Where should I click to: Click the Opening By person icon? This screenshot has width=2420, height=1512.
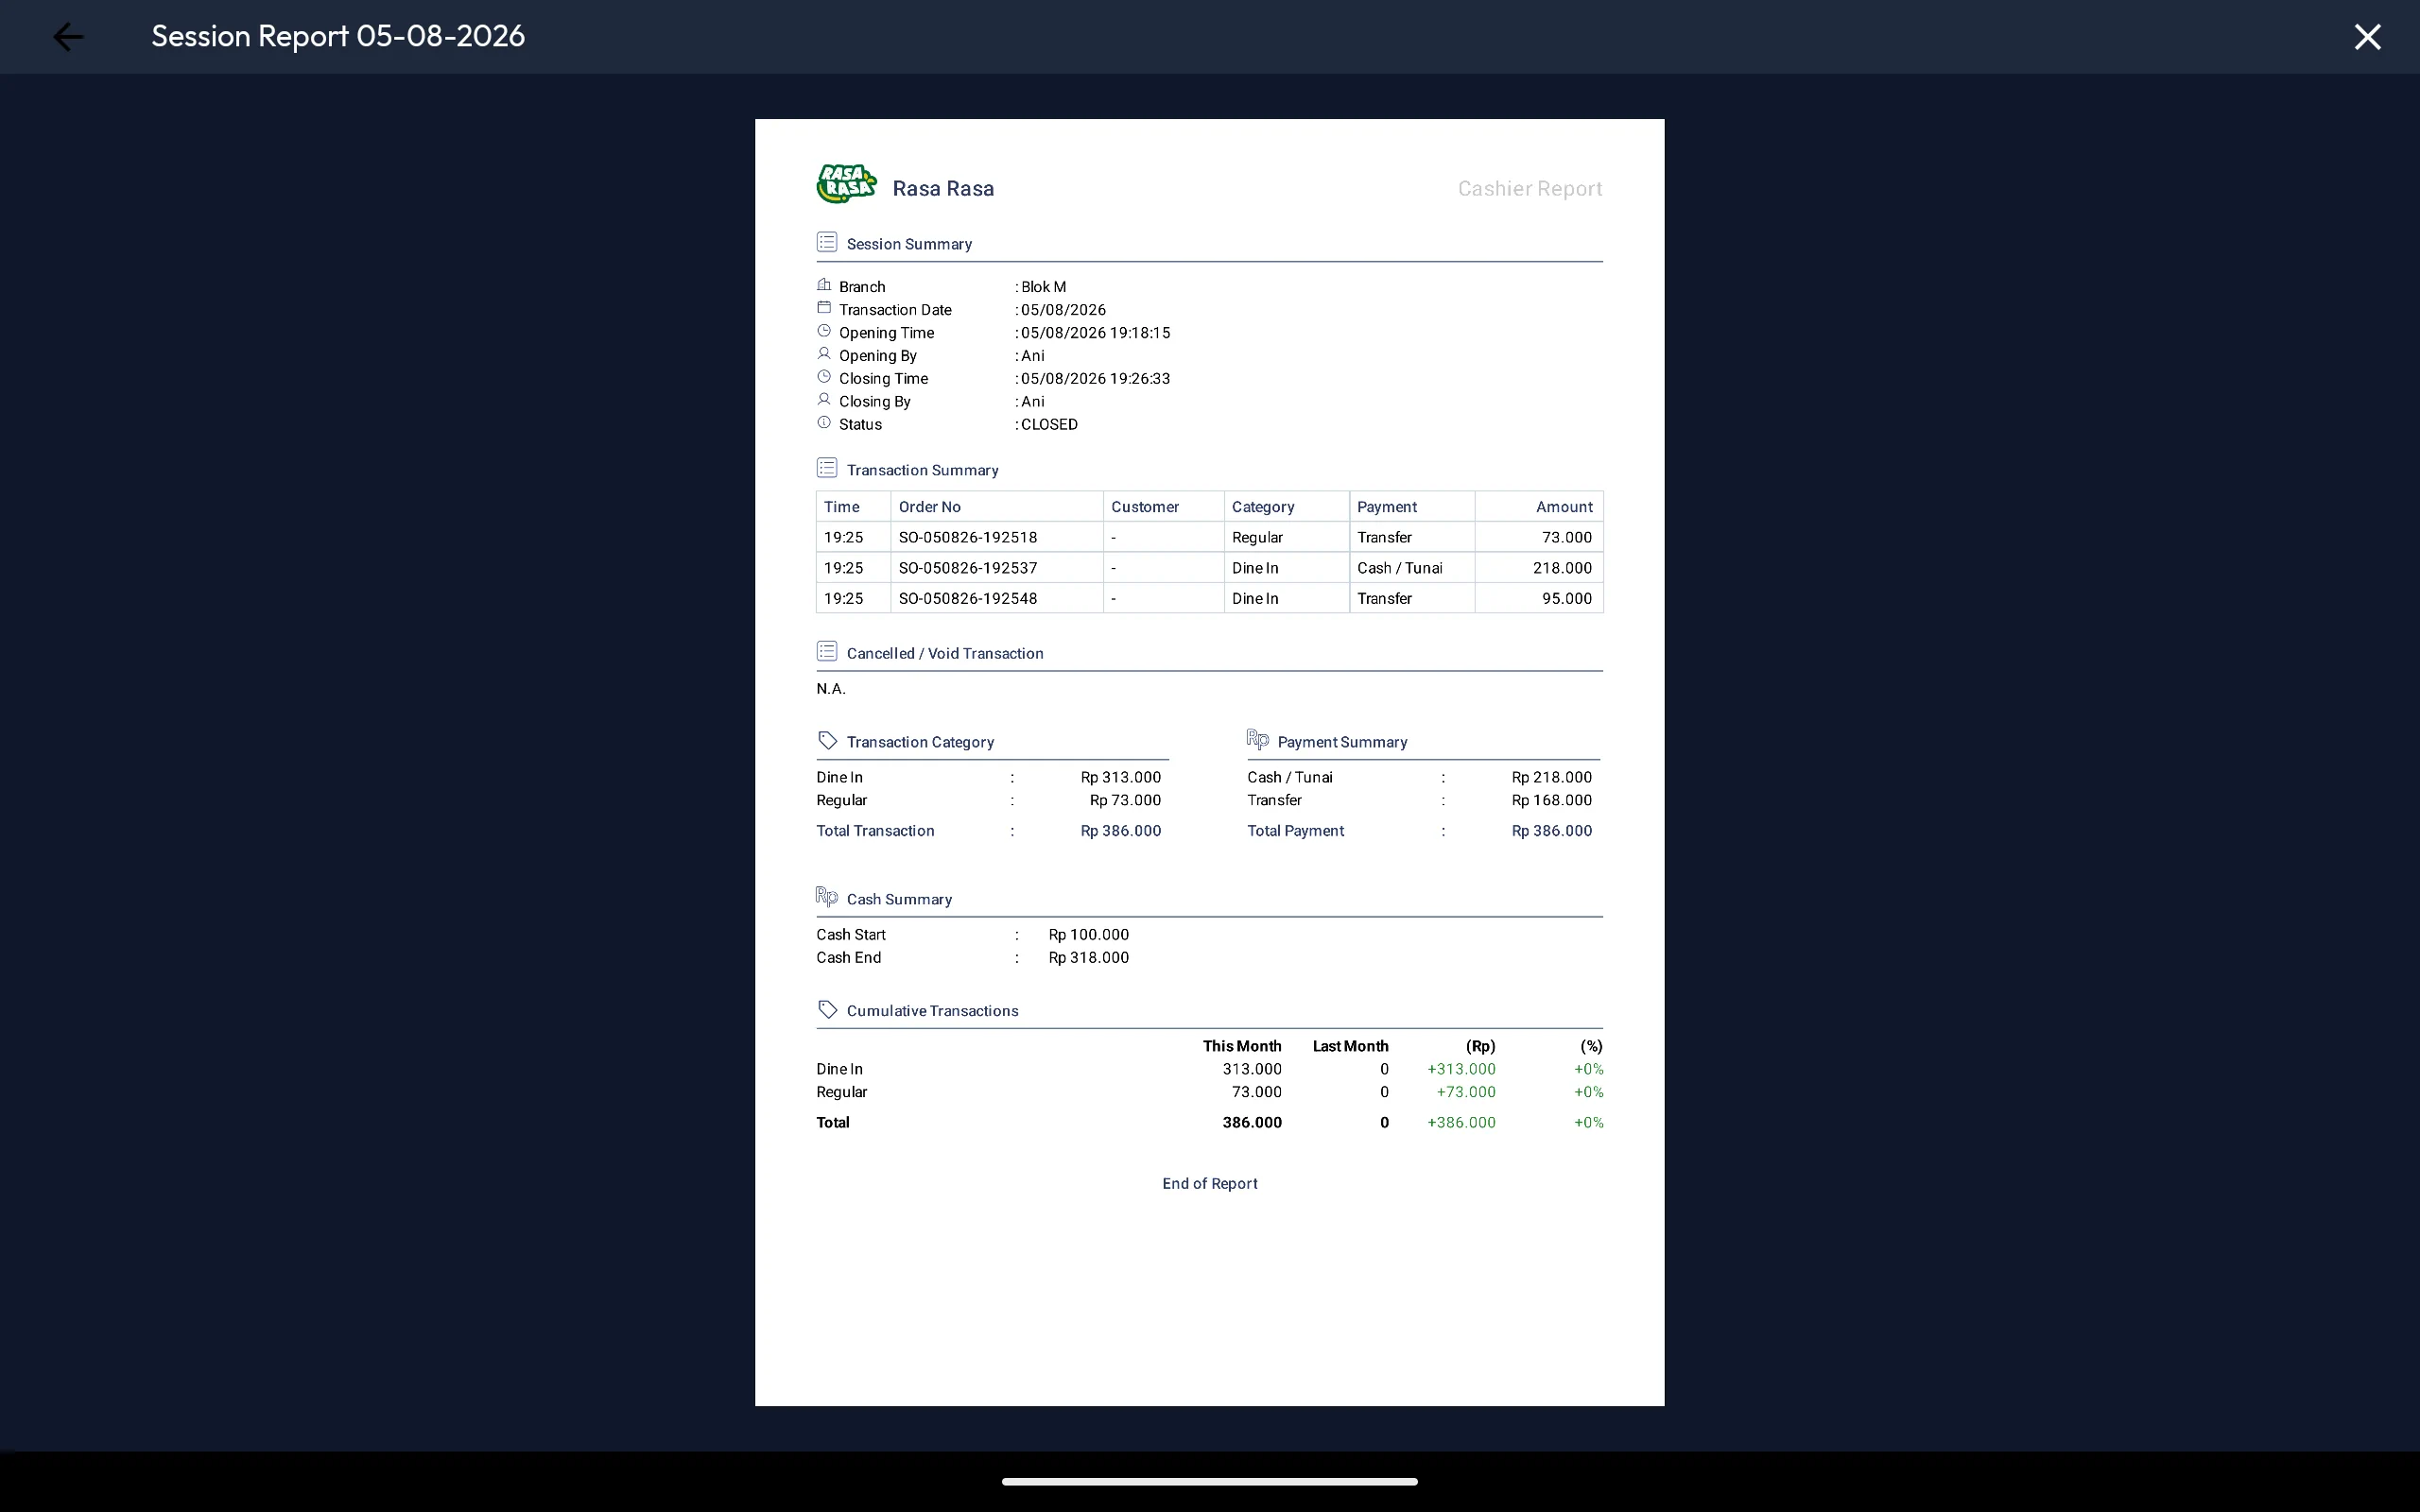tap(824, 354)
